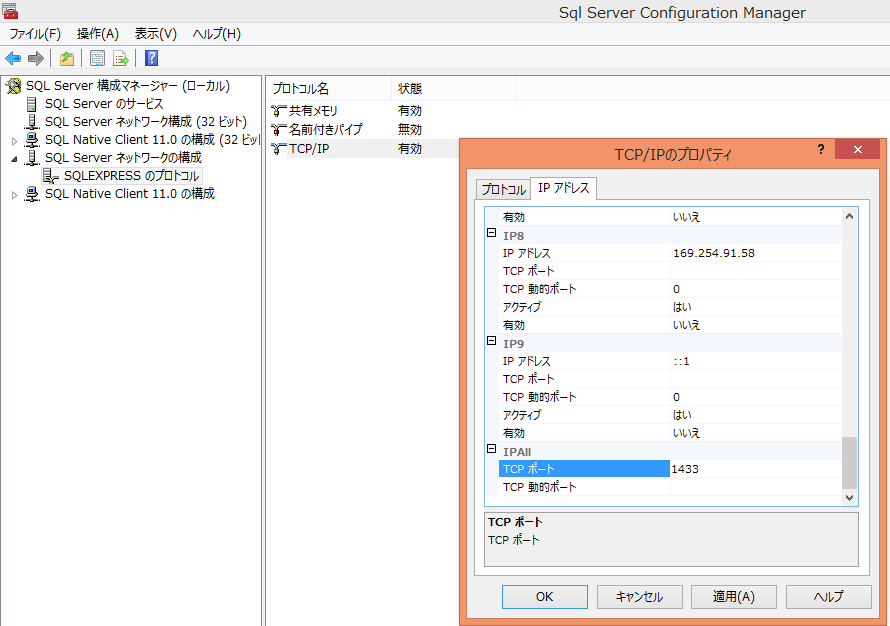Click the Back arrow toolbar icon
This screenshot has height=626, width=890.
tap(13, 58)
